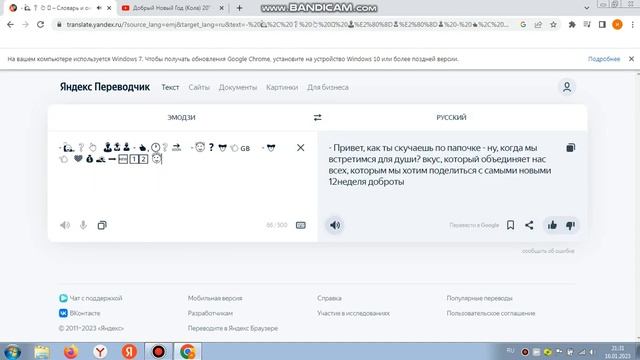Viewport: 640px width, 360px height.
Task: Switch to the Текст mode
Action: (x=170, y=87)
